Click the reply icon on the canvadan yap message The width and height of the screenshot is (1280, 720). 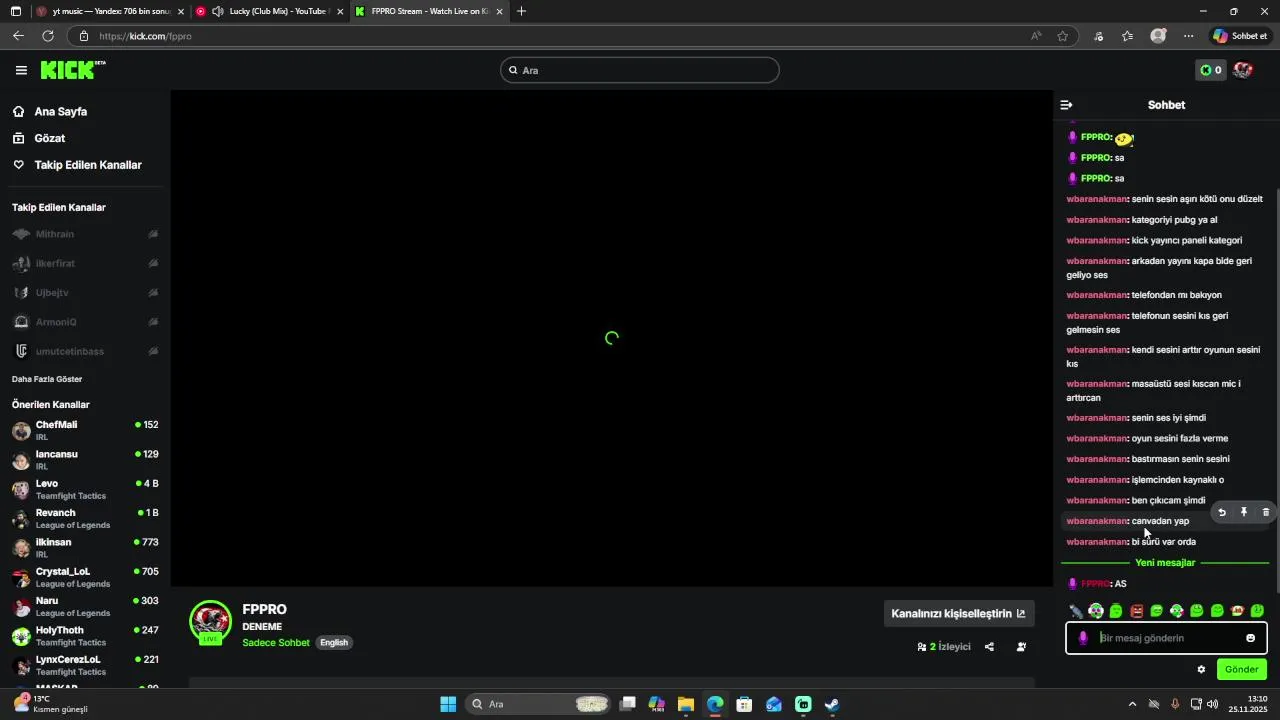[x=1222, y=512]
